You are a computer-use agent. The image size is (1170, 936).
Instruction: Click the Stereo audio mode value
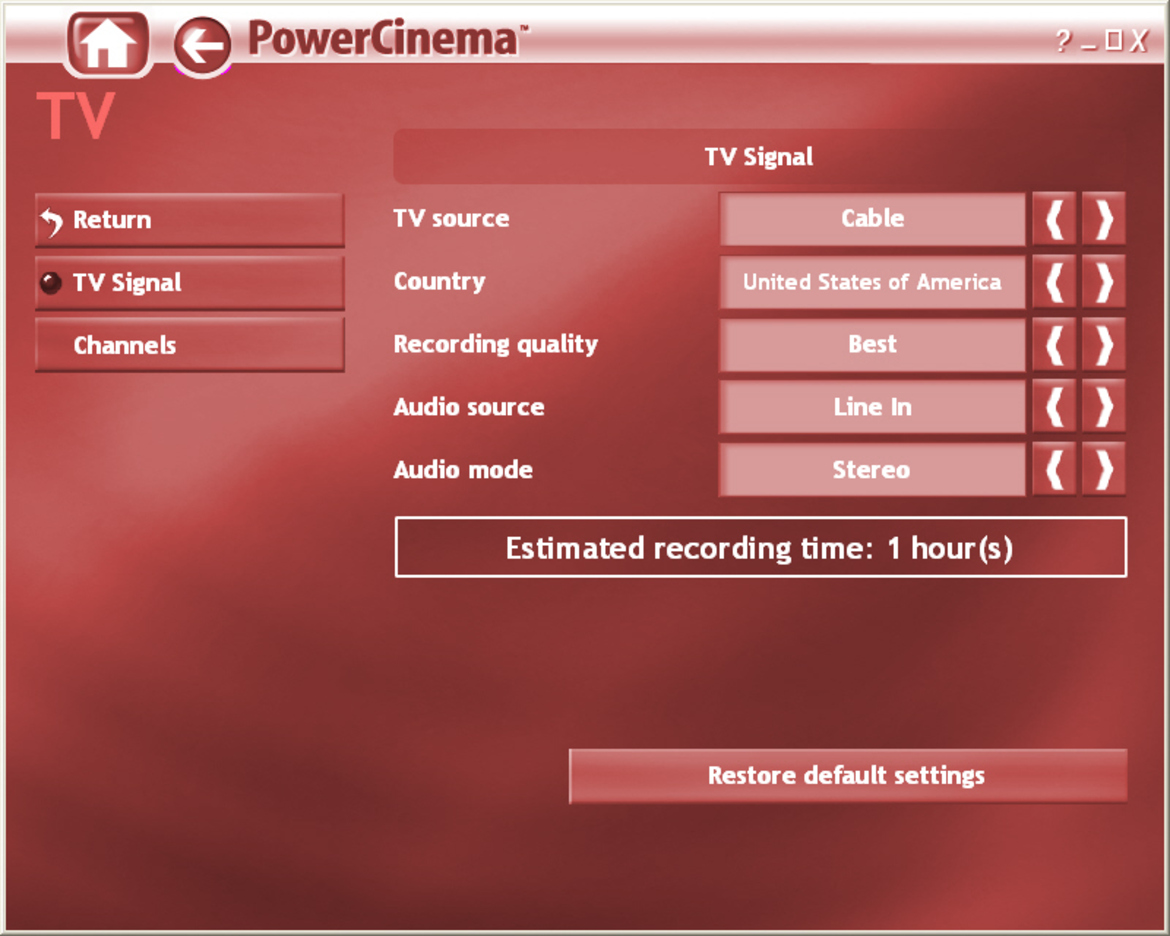point(872,469)
